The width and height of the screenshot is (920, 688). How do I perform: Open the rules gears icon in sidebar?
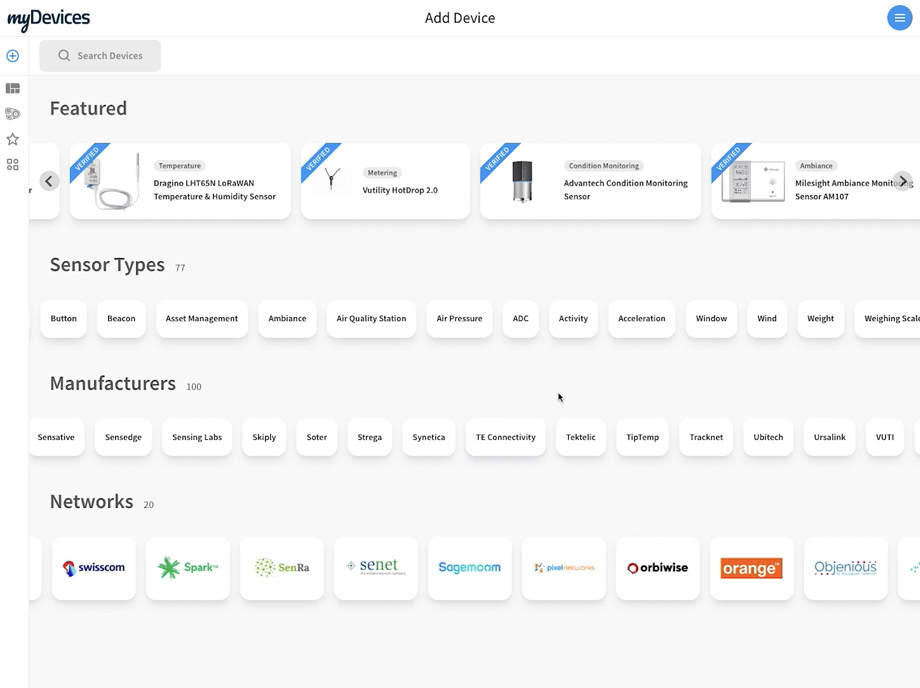click(12, 113)
